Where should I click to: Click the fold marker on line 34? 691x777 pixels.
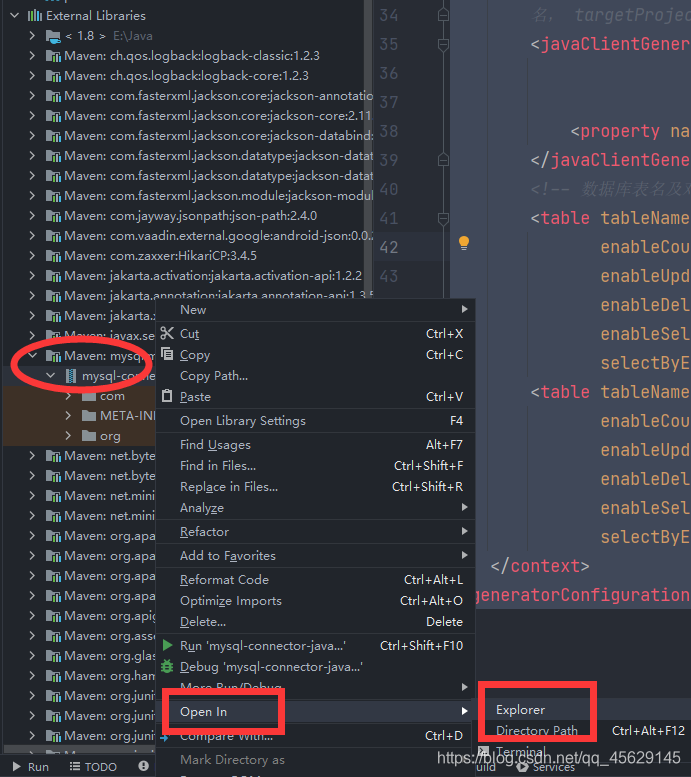tap(444, 15)
